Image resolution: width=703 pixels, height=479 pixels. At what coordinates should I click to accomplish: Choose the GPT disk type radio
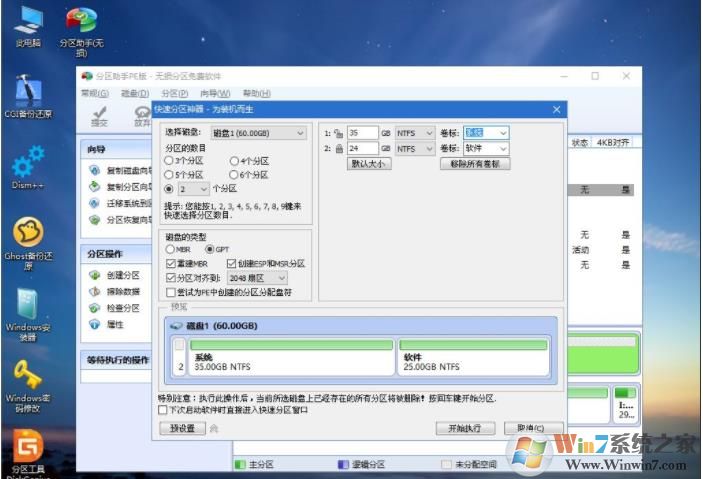click(x=209, y=249)
